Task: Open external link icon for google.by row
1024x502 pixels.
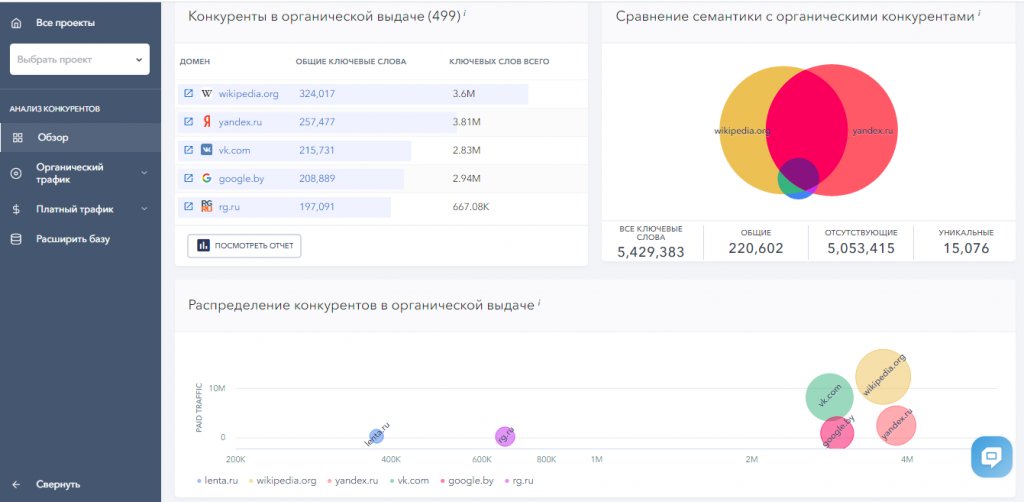Action: 188,178
